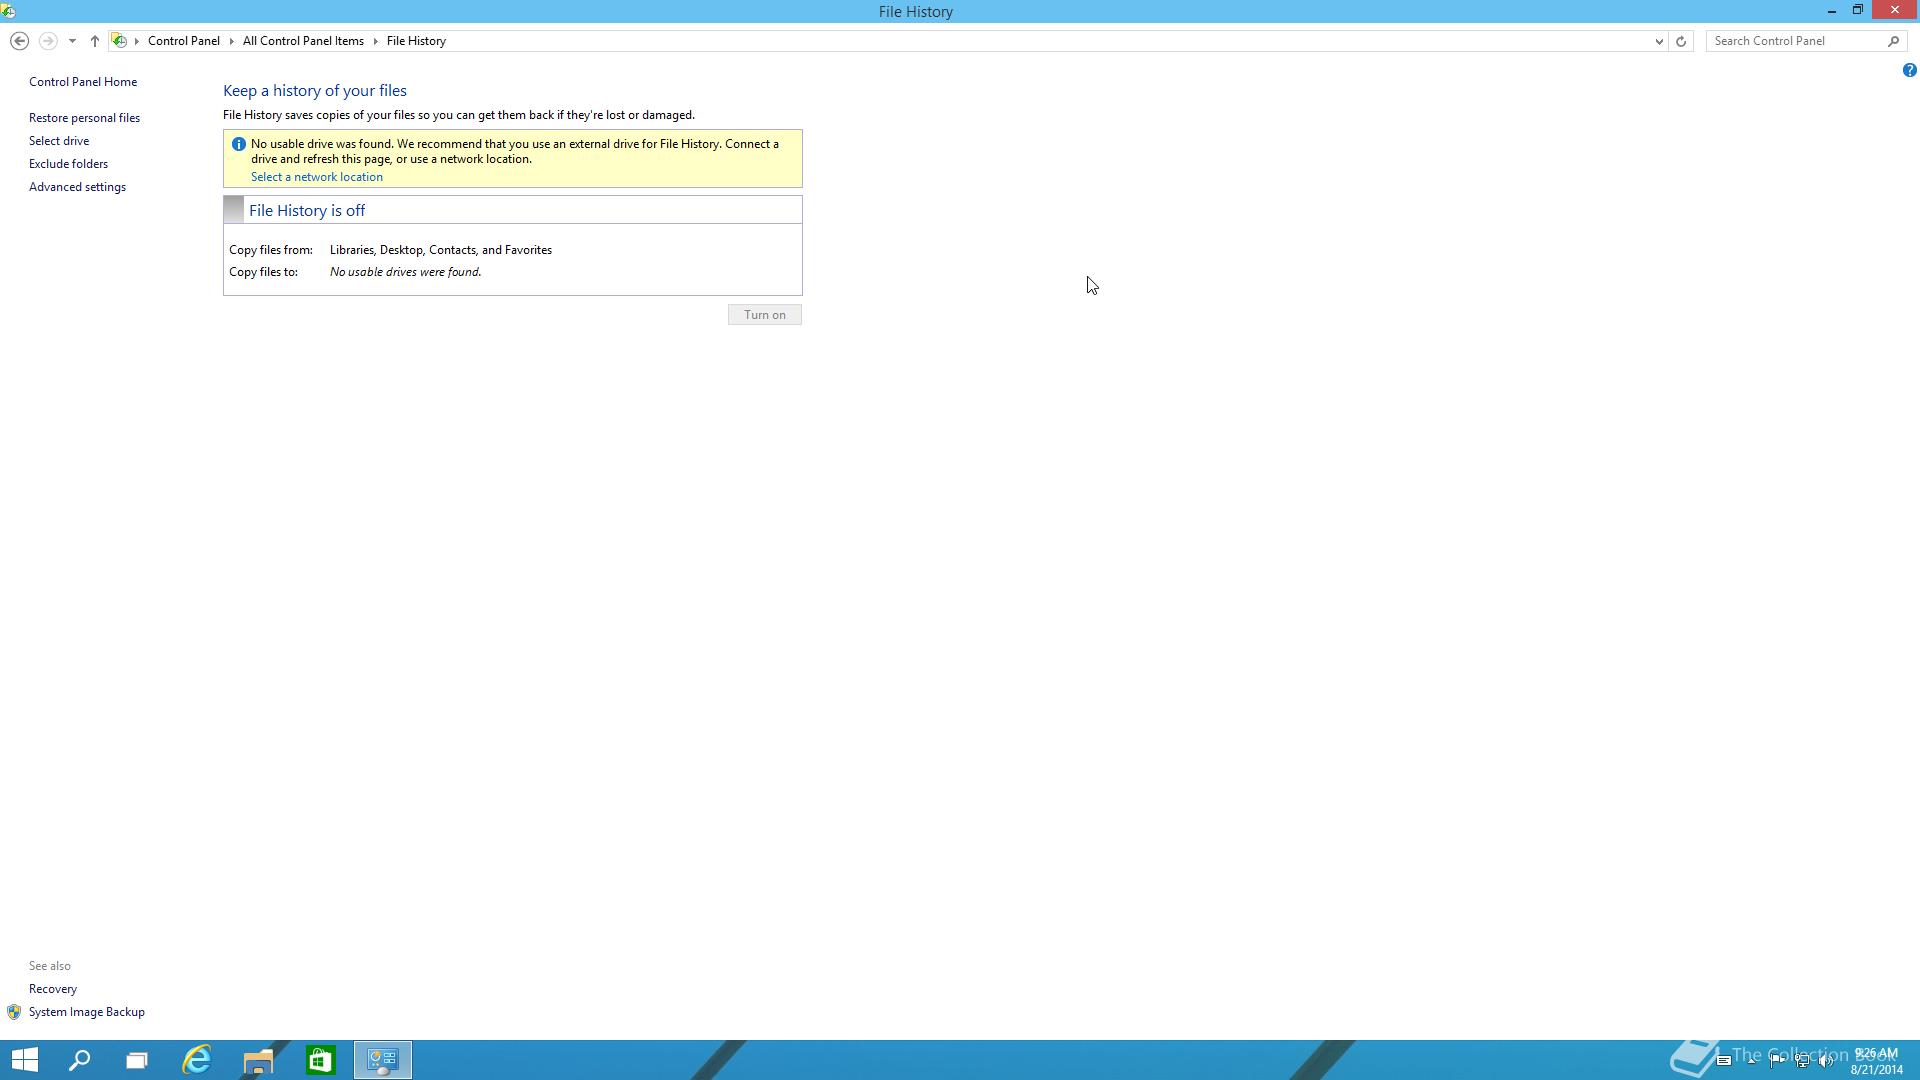Image resolution: width=1920 pixels, height=1080 pixels.
Task: Expand the address bar history dropdown
Action: click(x=1659, y=41)
